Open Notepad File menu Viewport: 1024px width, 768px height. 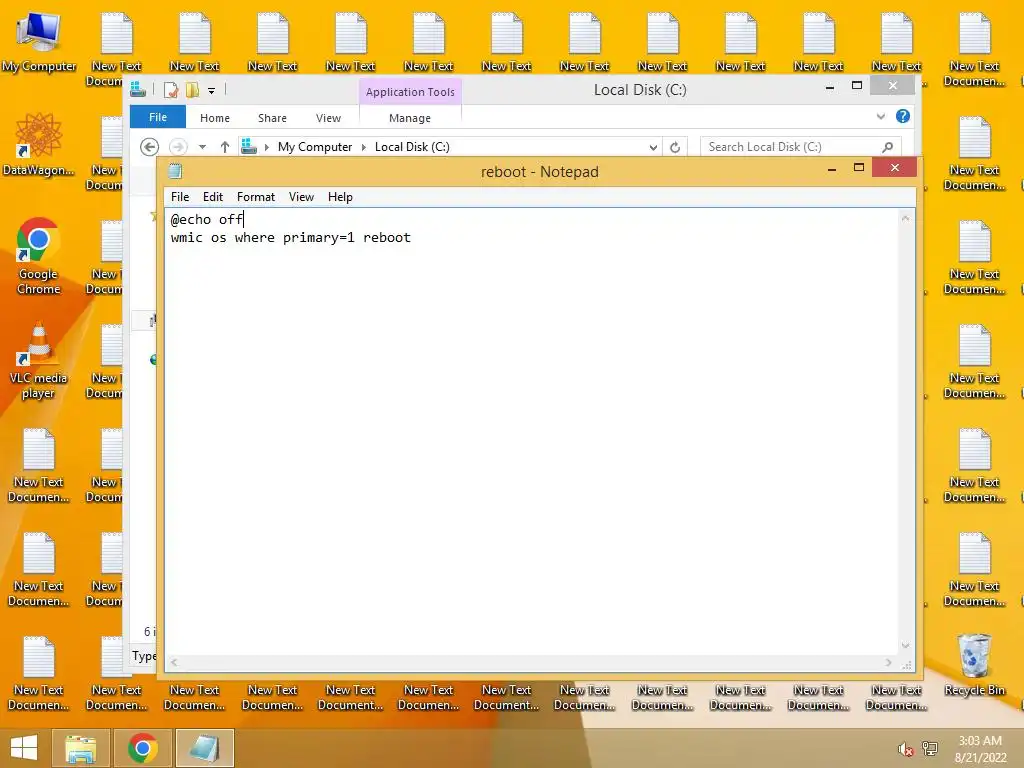pyautogui.click(x=180, y=197)
